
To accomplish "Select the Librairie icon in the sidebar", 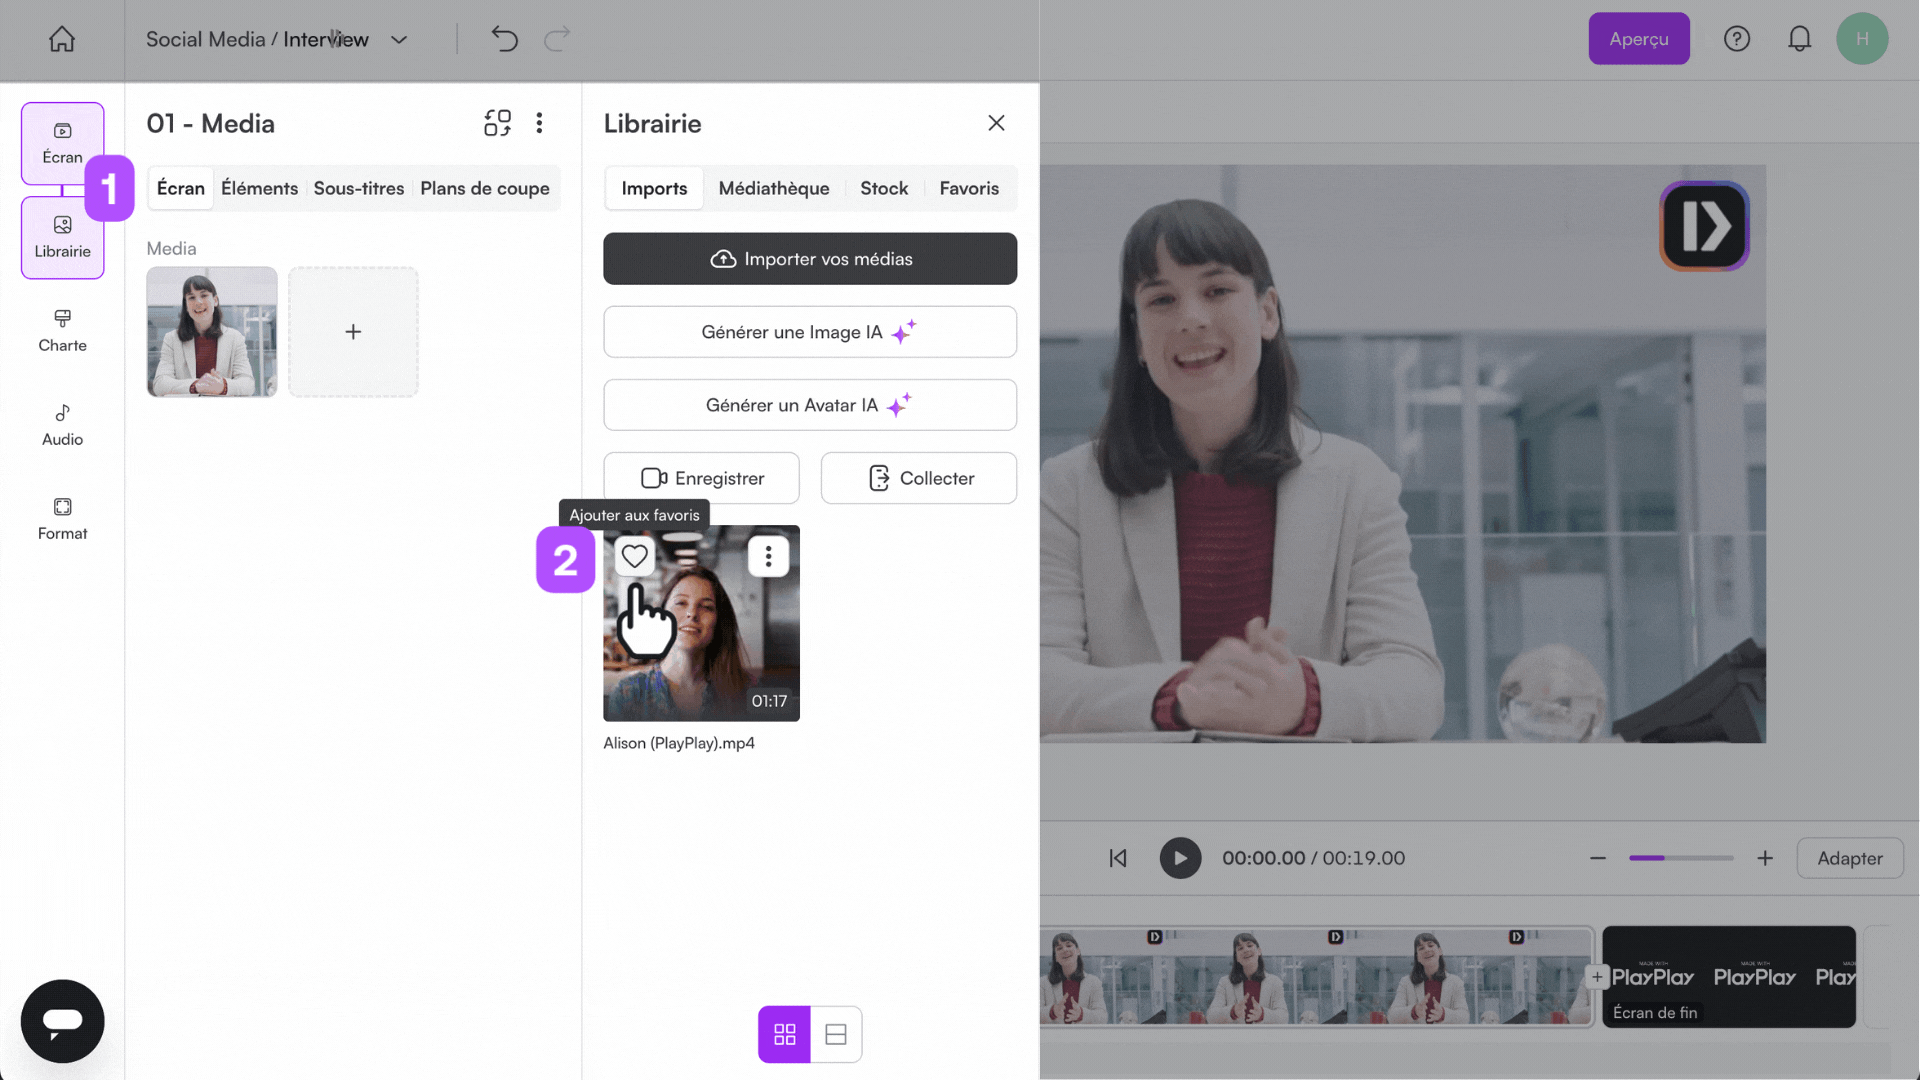I will [x=61, y=238].
